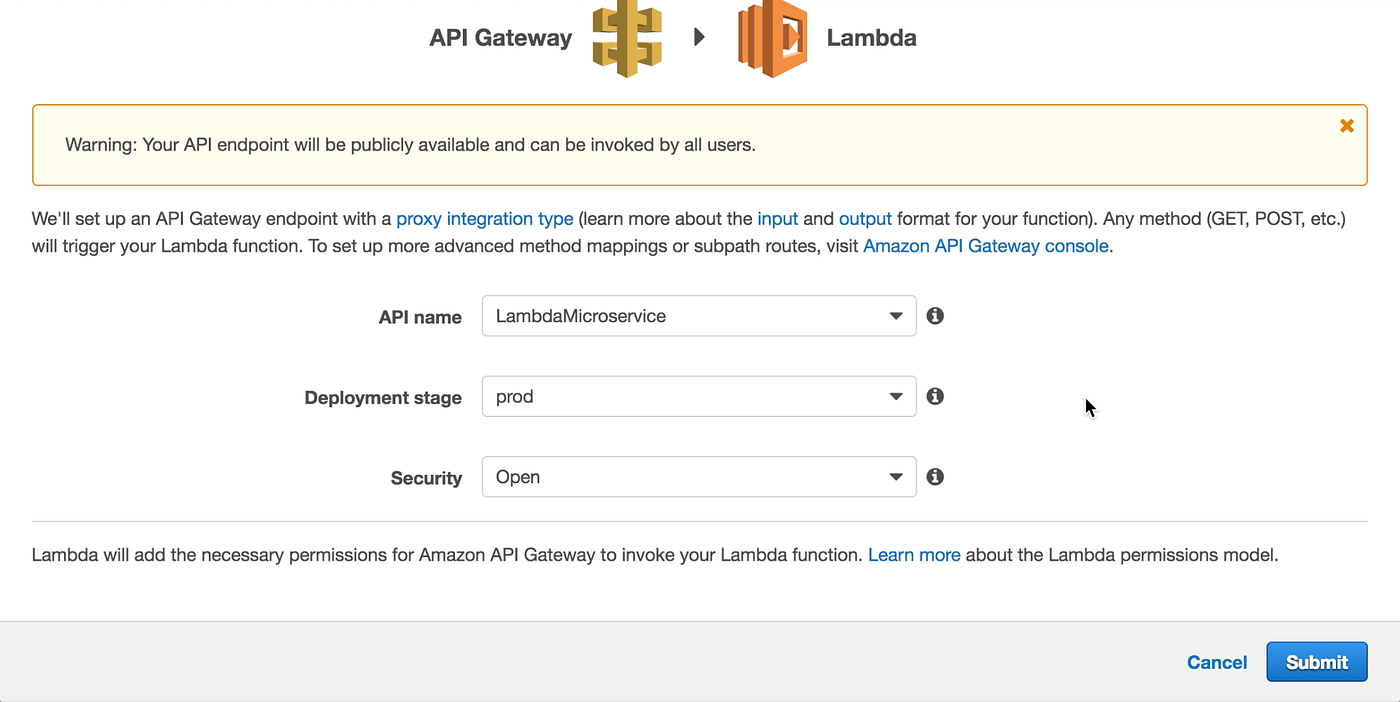Screen dimensions: 1400x702
Task: Dismiss the public endpoint warning banner
Action: 1346,126
